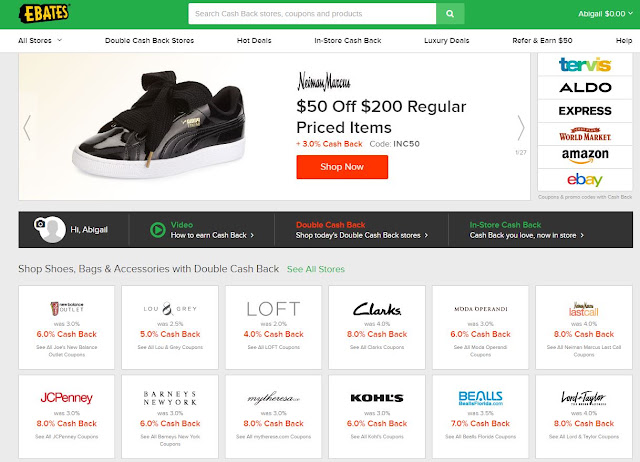Select the ALDO store logo
The height and width of the screenshot is (462, 640).
point(585,87)
